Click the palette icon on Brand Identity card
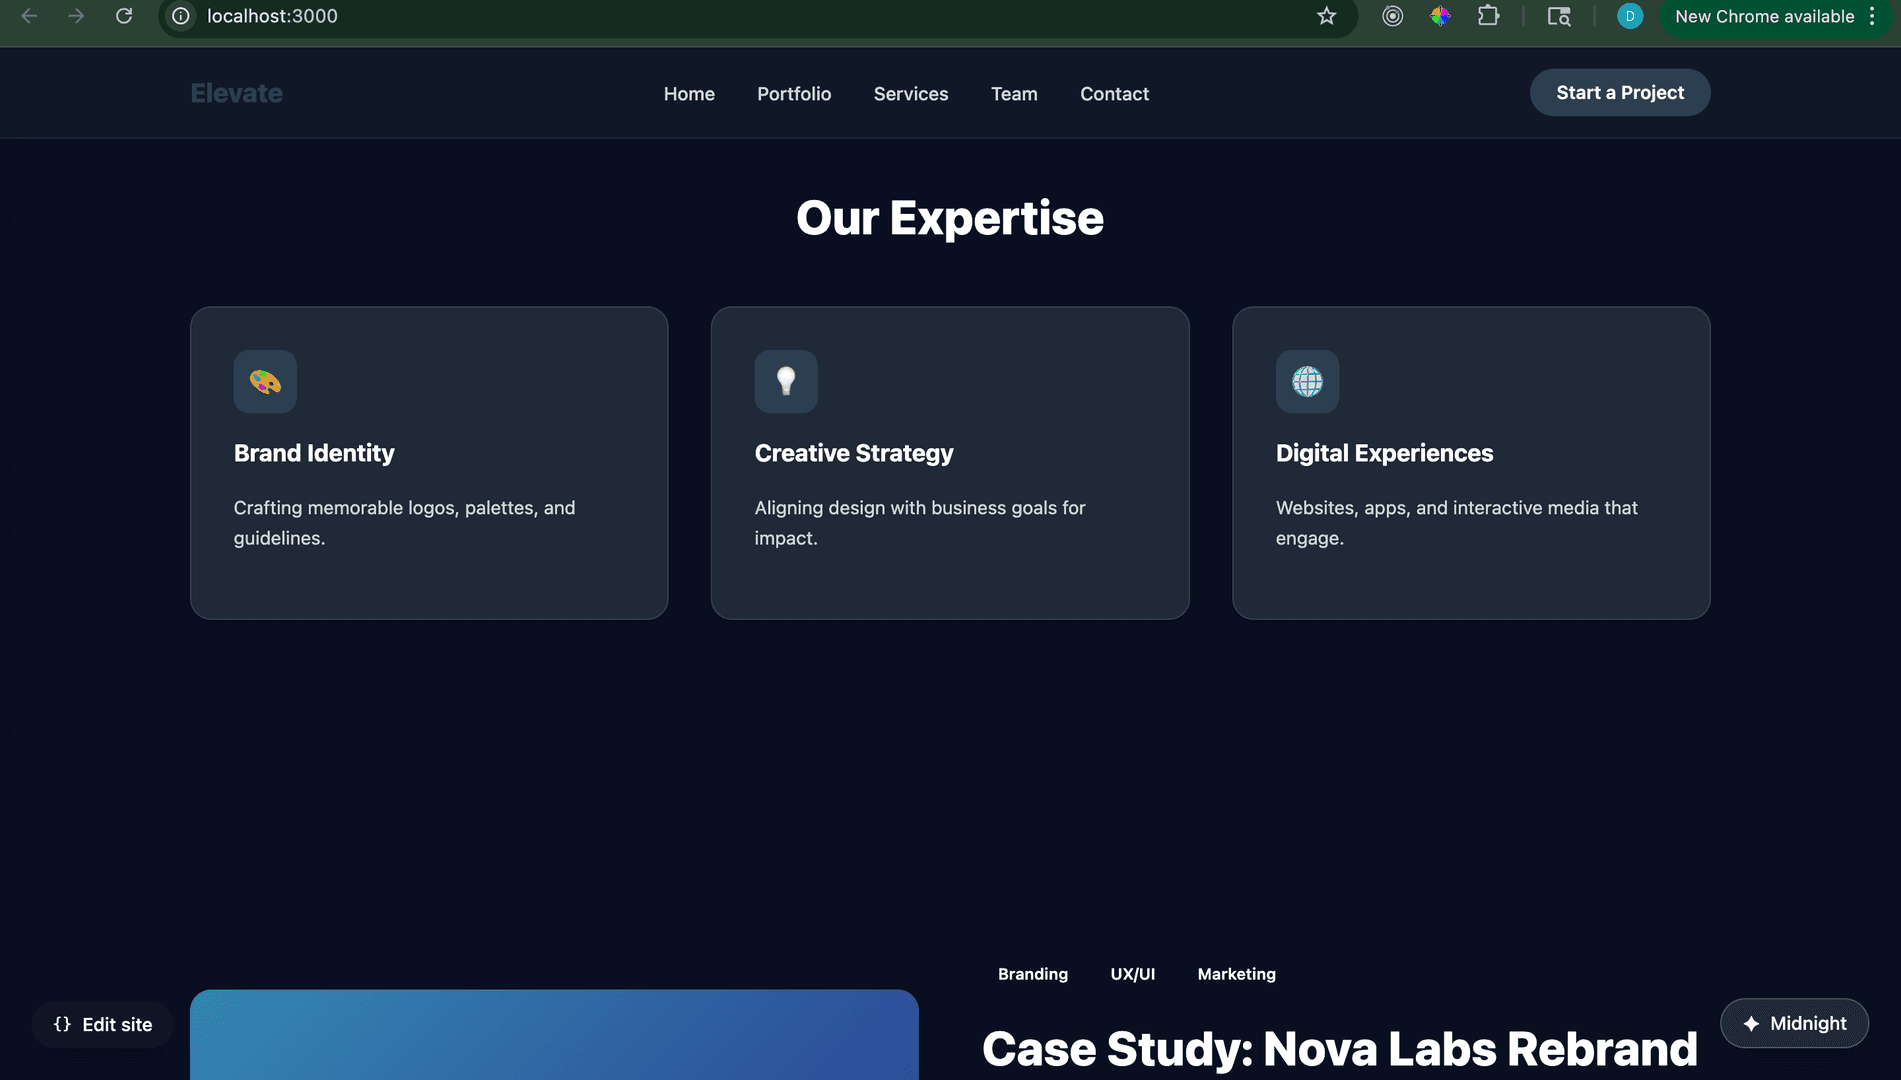 click(x=265, y=381)
